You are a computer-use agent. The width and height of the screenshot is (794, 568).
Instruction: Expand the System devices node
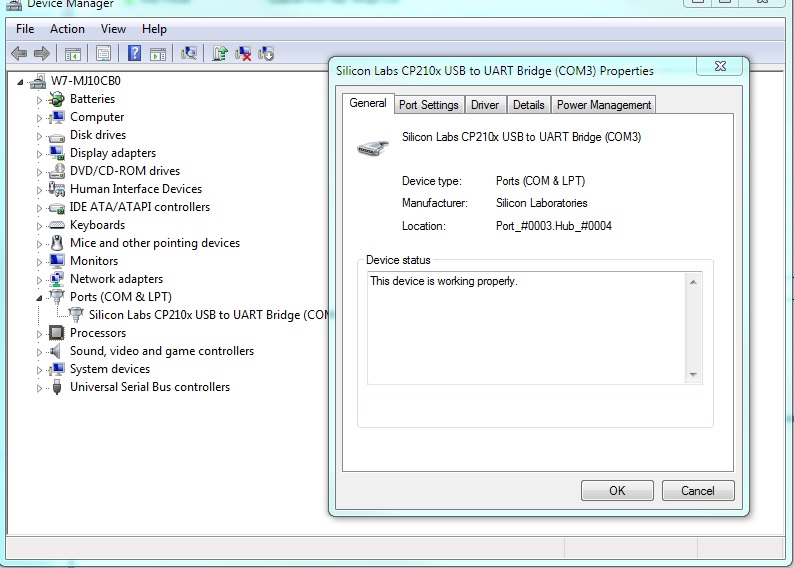pos(39,370)
